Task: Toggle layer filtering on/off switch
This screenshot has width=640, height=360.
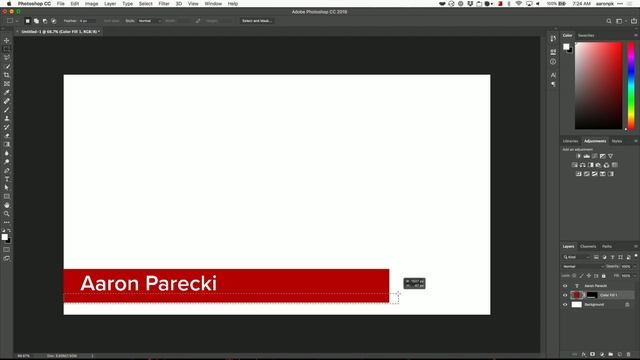Action: coord(636,256)
